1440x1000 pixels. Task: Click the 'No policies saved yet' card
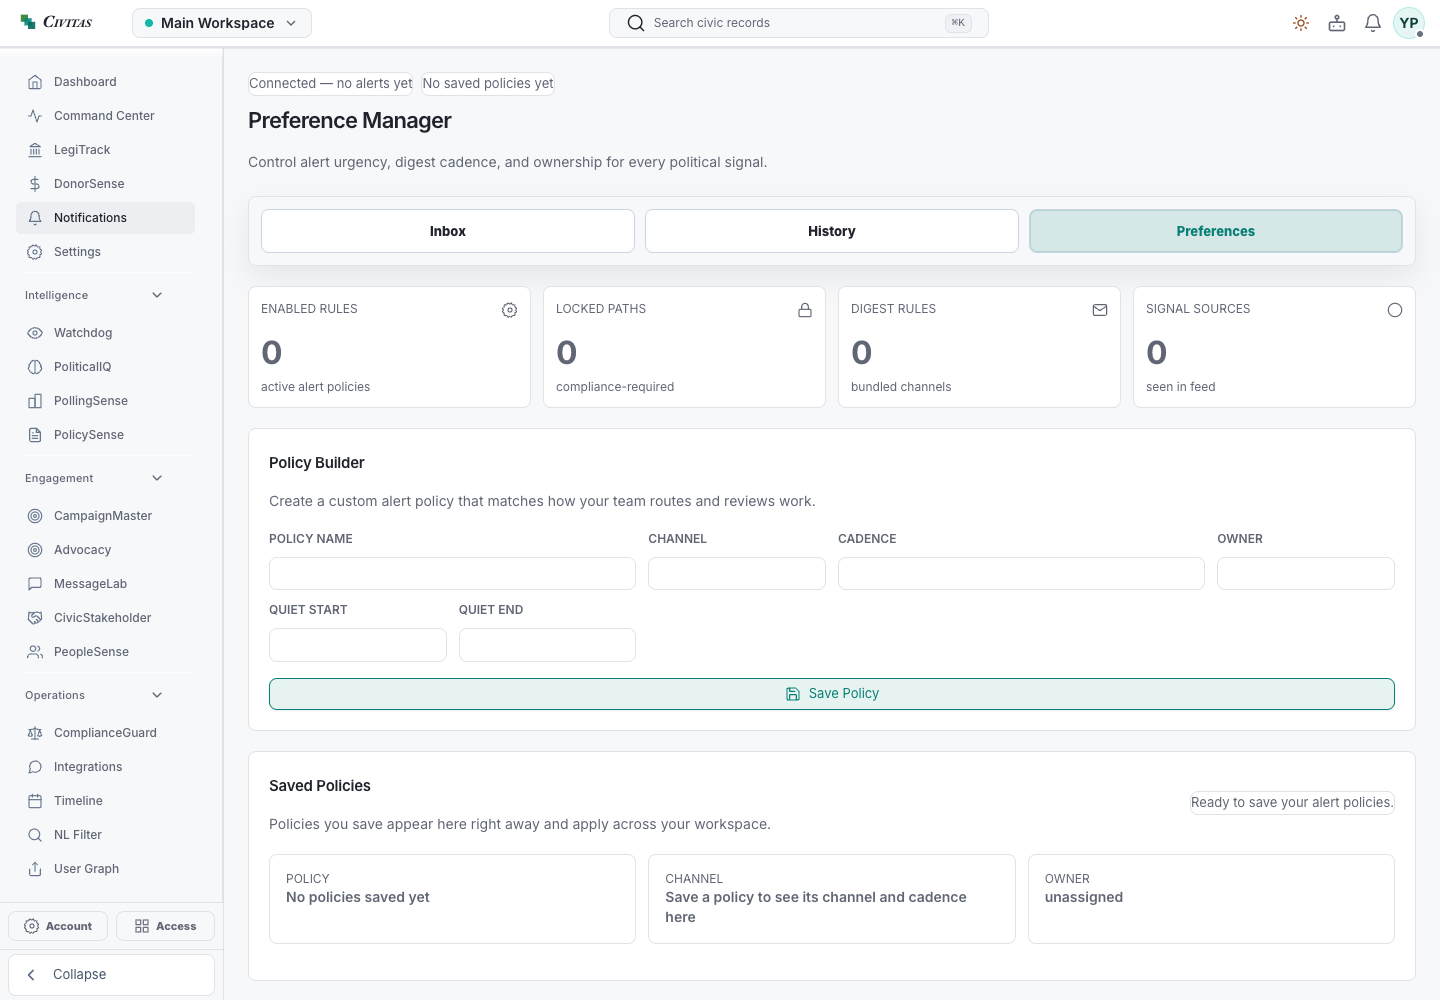[452, 899]
